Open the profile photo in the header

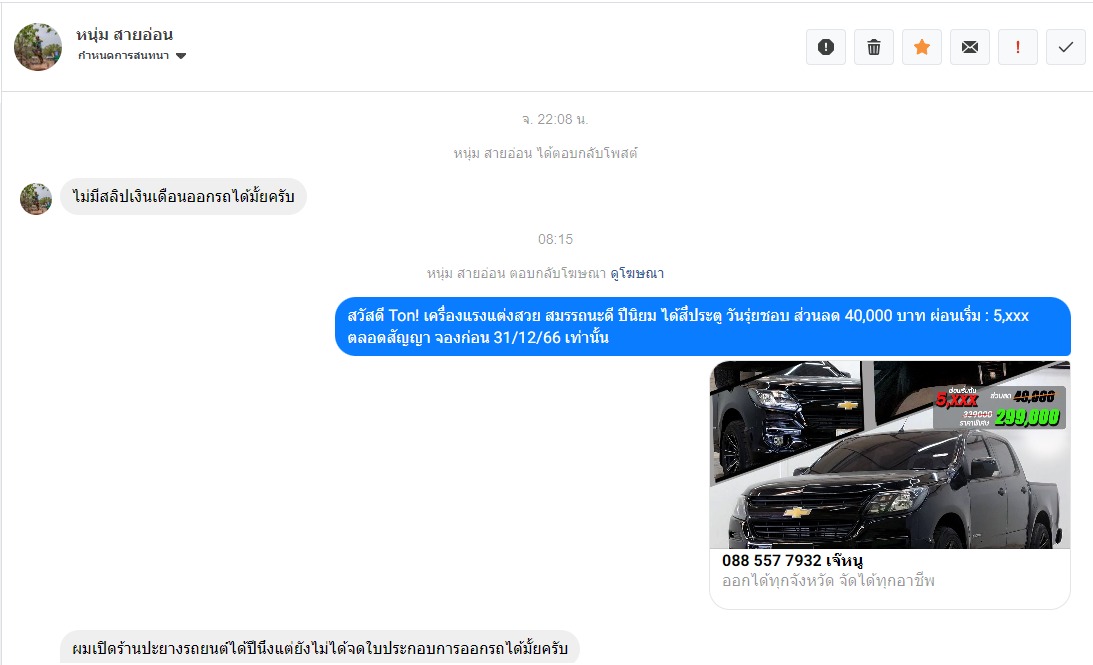38,47
